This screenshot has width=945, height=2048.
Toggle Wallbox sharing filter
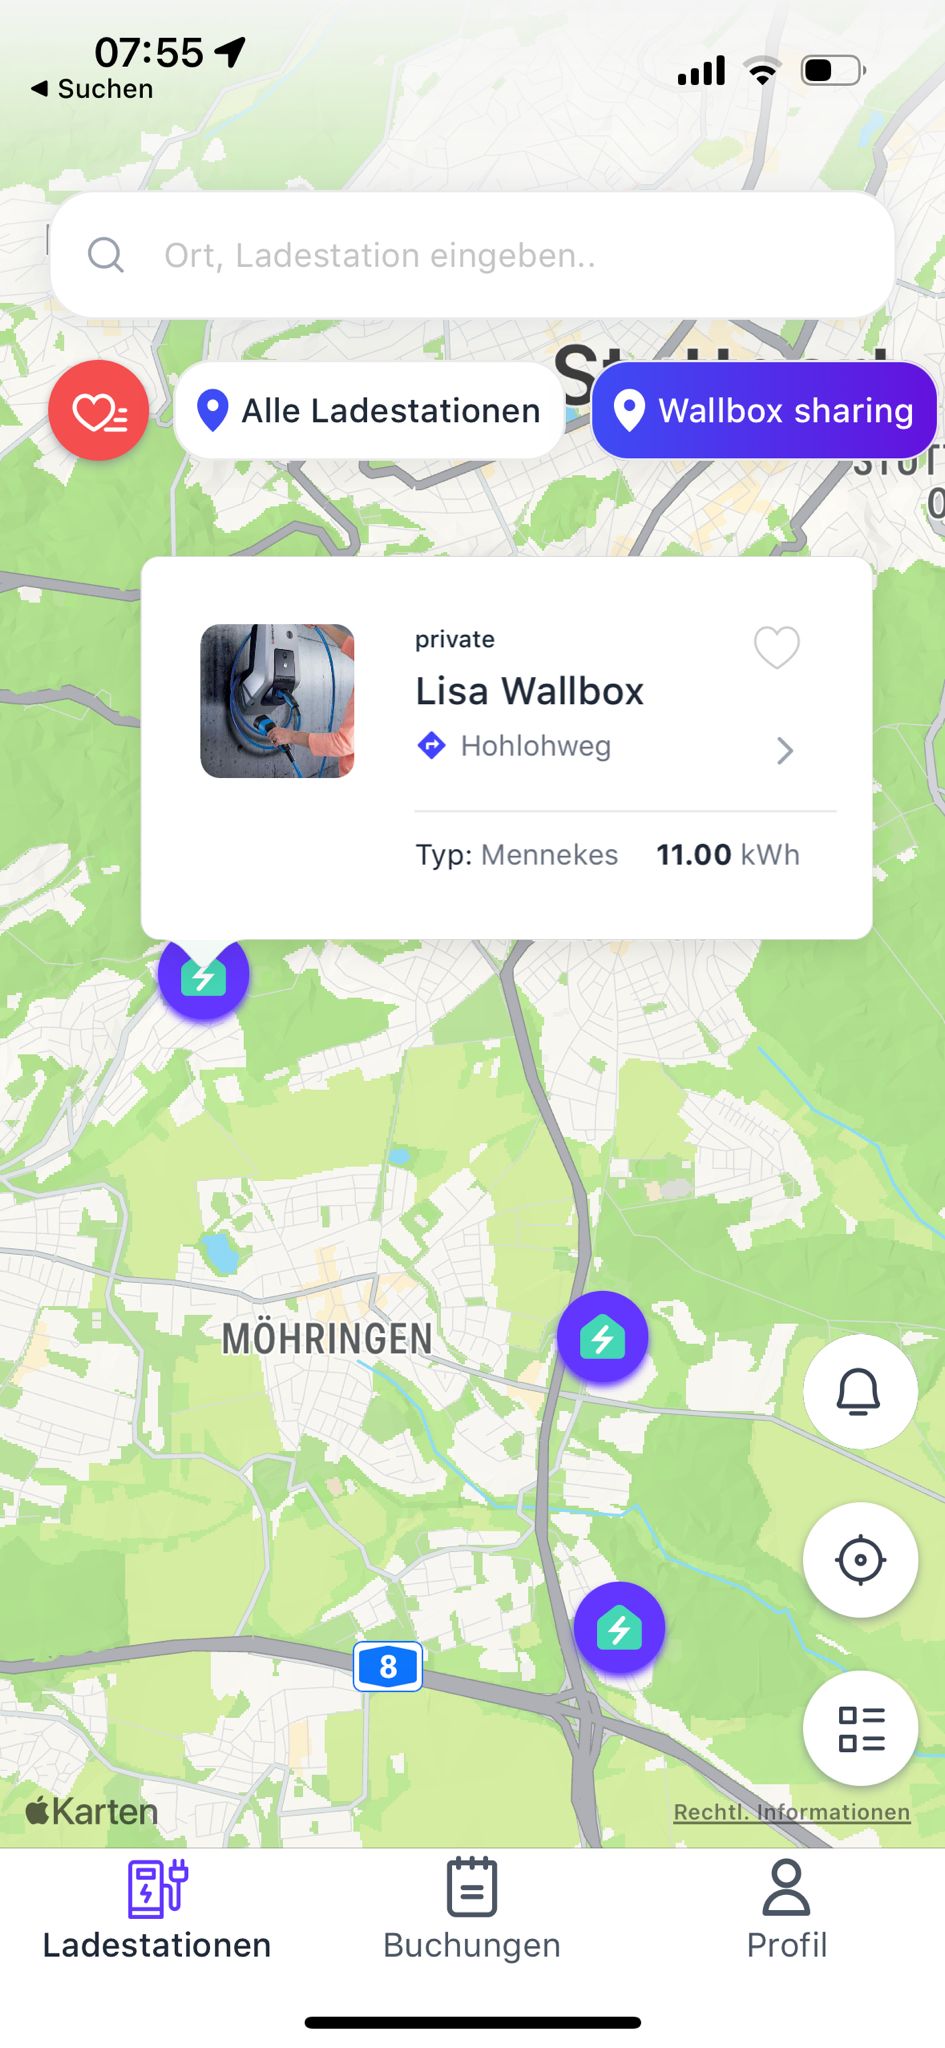[764, 411]
